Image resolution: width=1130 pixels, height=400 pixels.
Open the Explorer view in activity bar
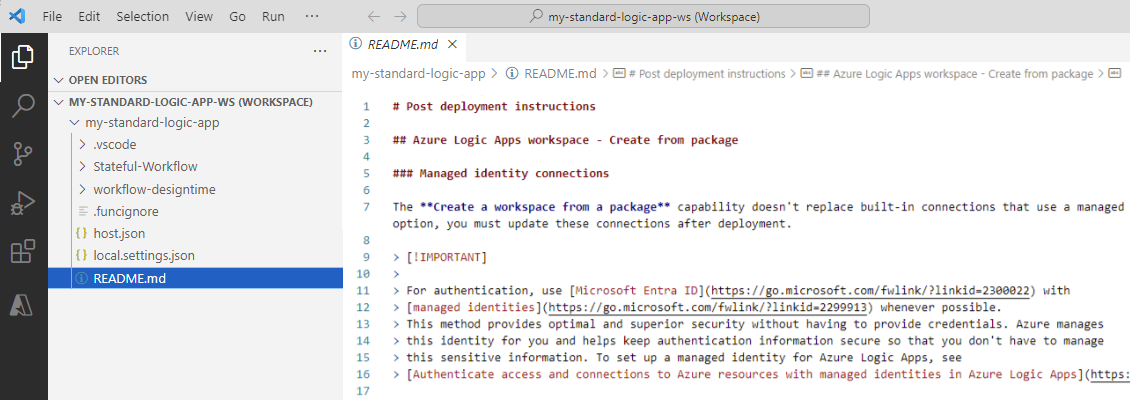click(23, 57)
